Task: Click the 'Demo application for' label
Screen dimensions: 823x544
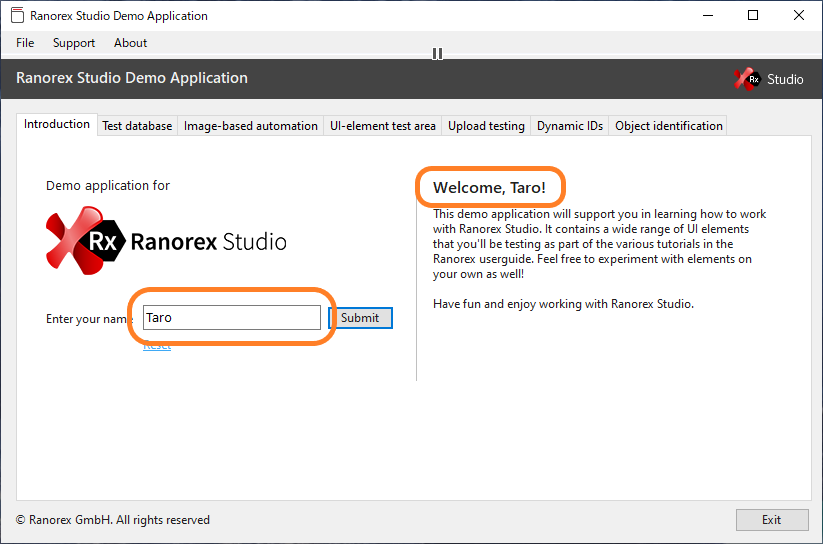Action: click(x=108, y=185)
